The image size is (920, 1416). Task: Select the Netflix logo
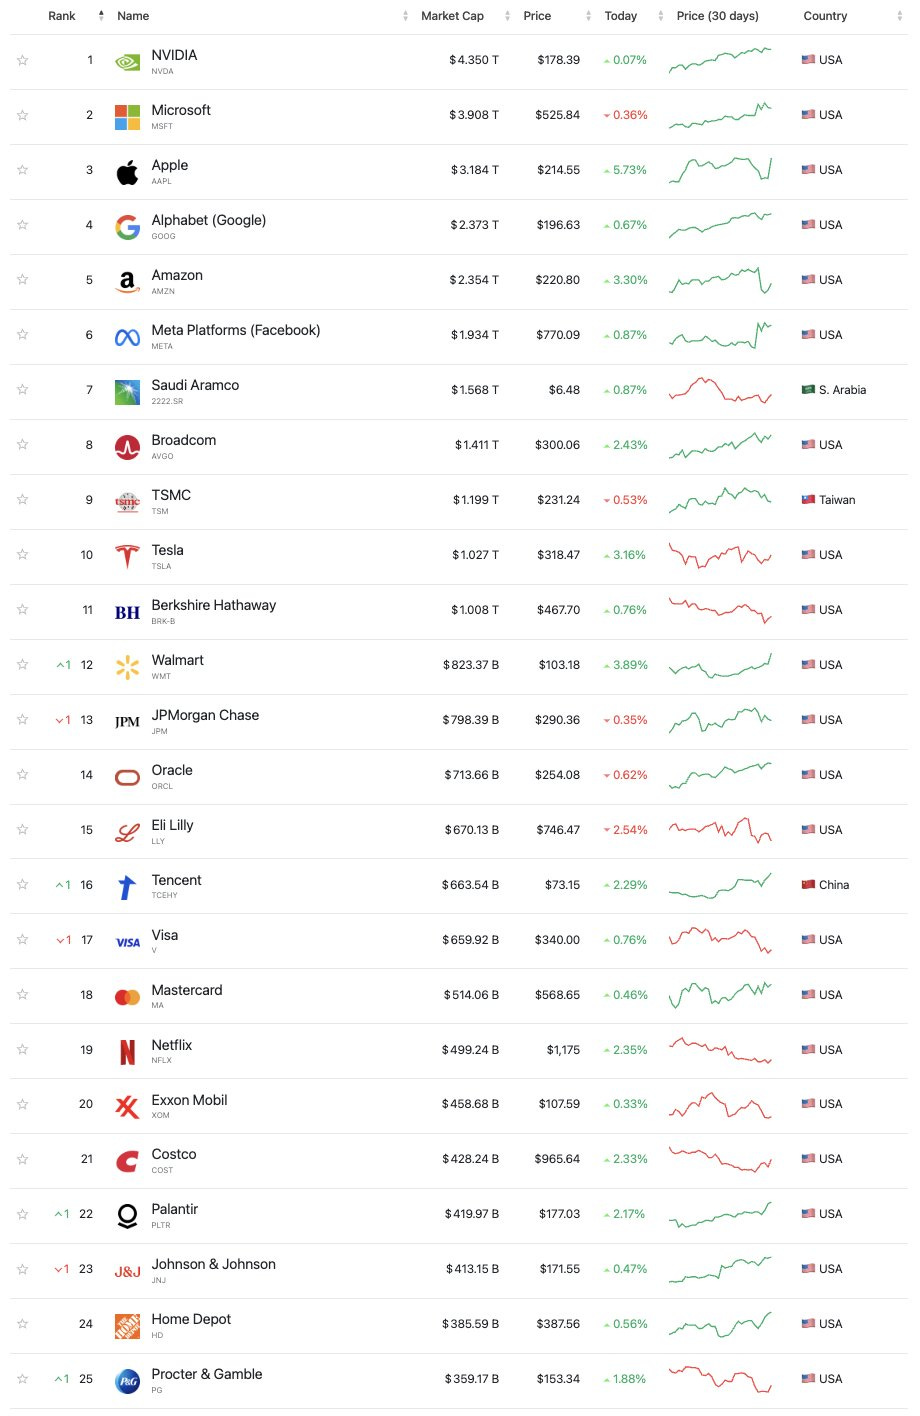pos(126,1050)
